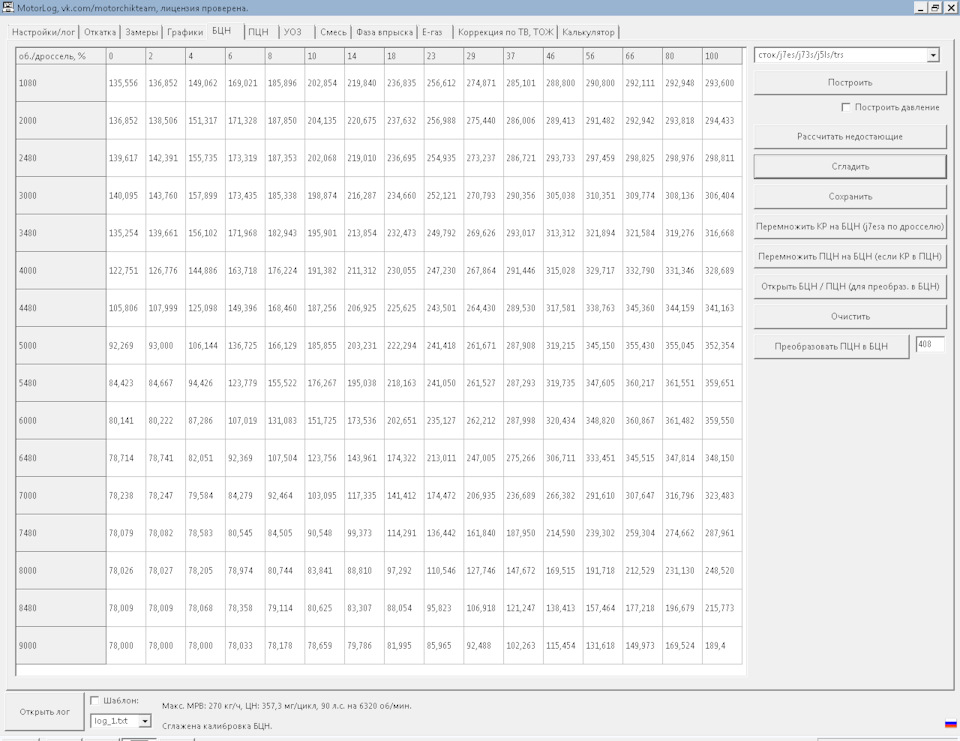Click the Построить button
This screenshot has height=741, width=960.
pyautogui.click(x=850, y=83)
